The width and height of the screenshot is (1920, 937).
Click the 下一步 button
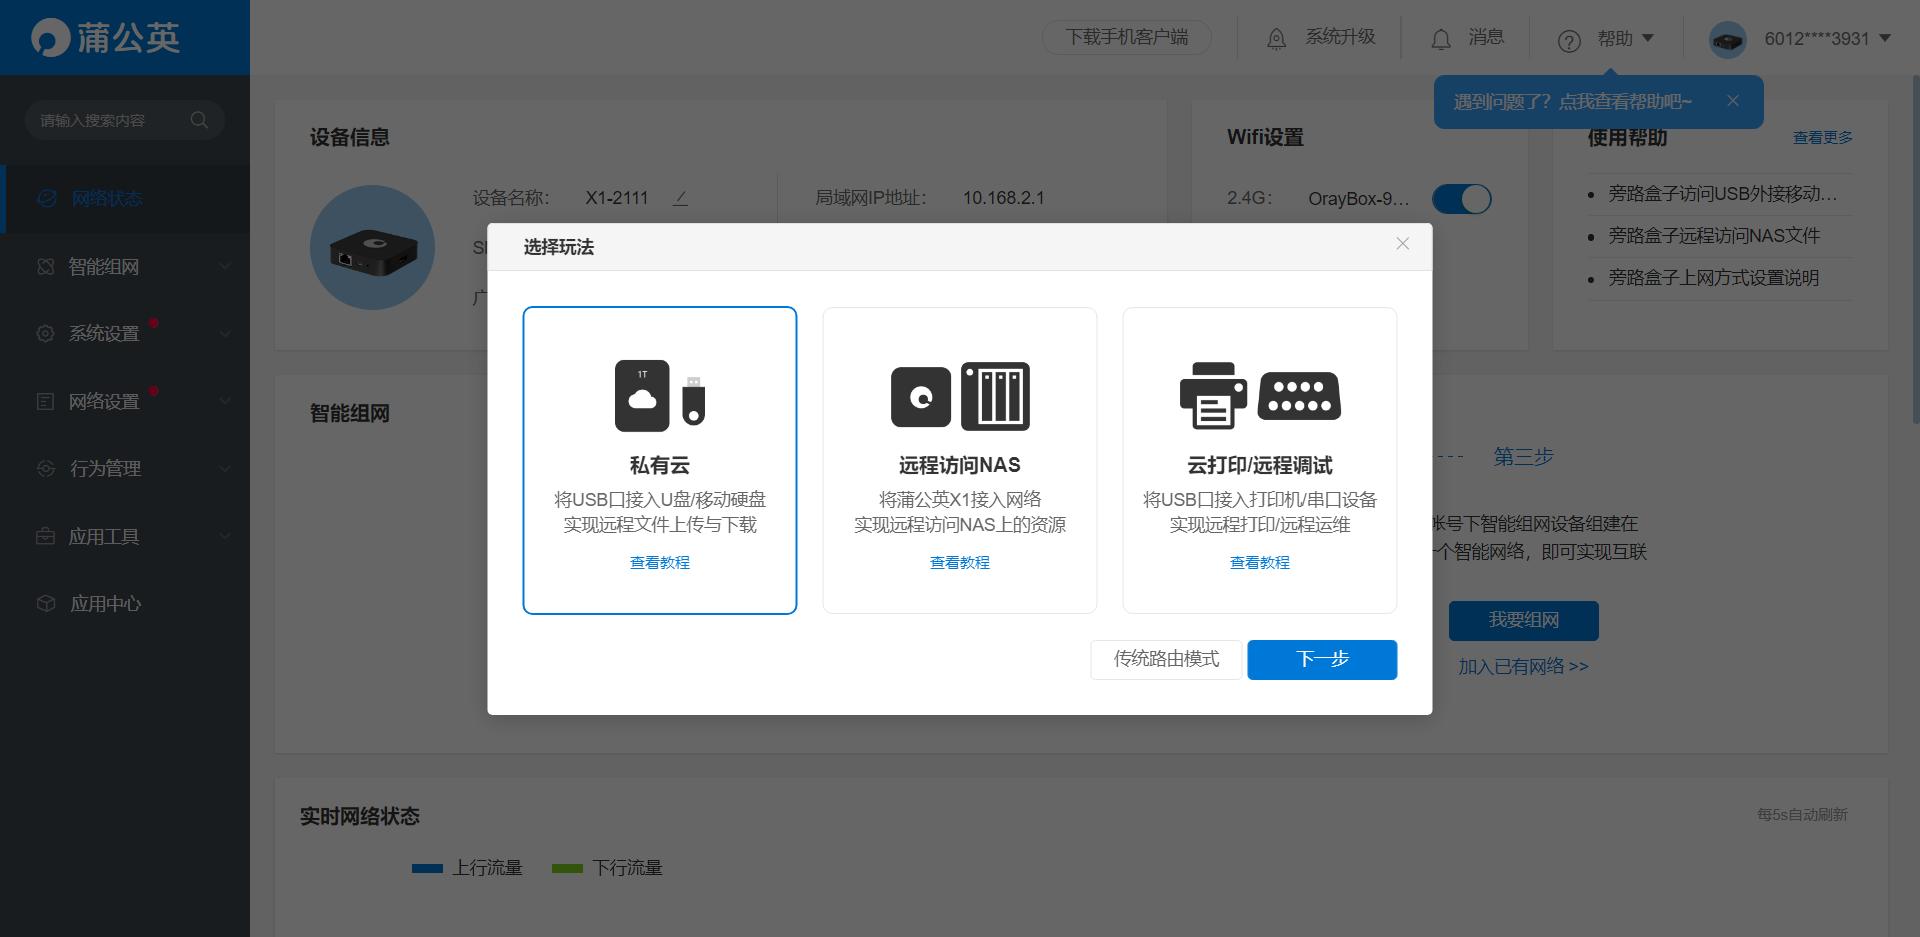click(1321, 660)
